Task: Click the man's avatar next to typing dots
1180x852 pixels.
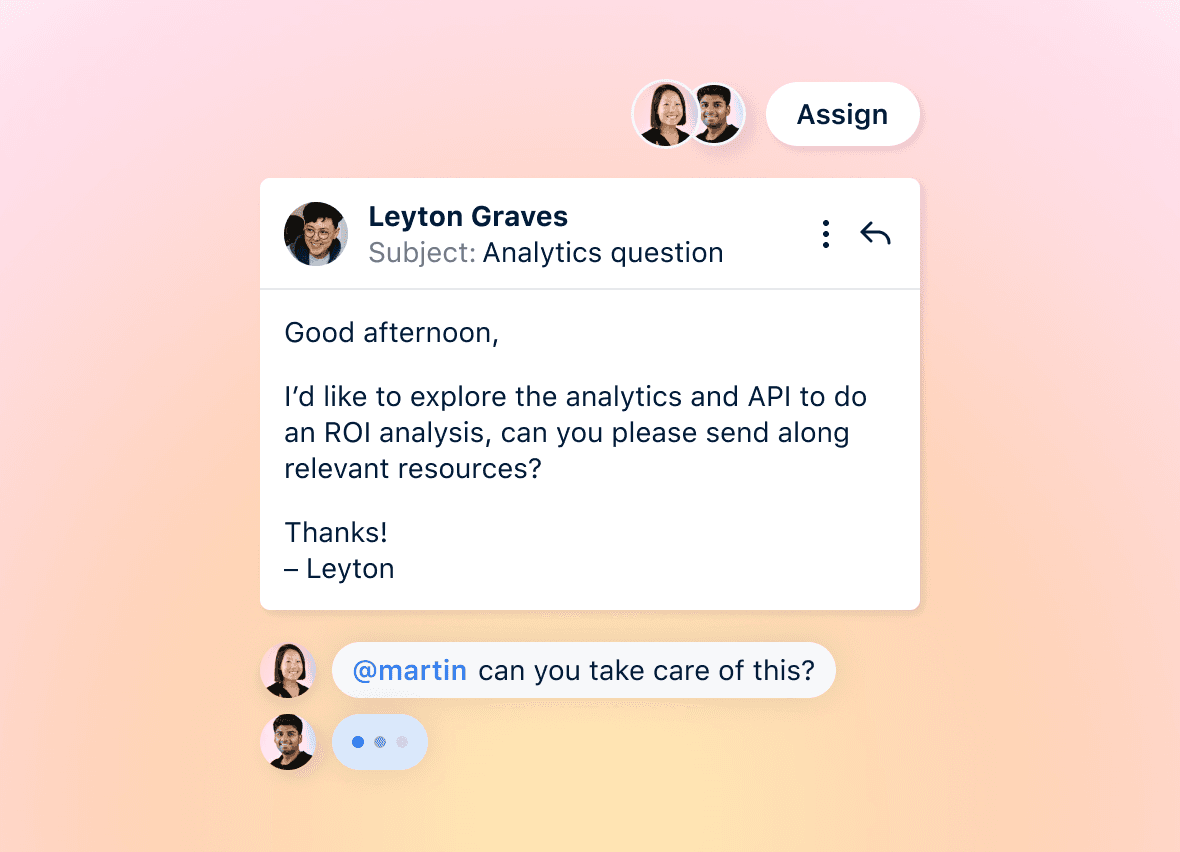Action: click(287, 741)
